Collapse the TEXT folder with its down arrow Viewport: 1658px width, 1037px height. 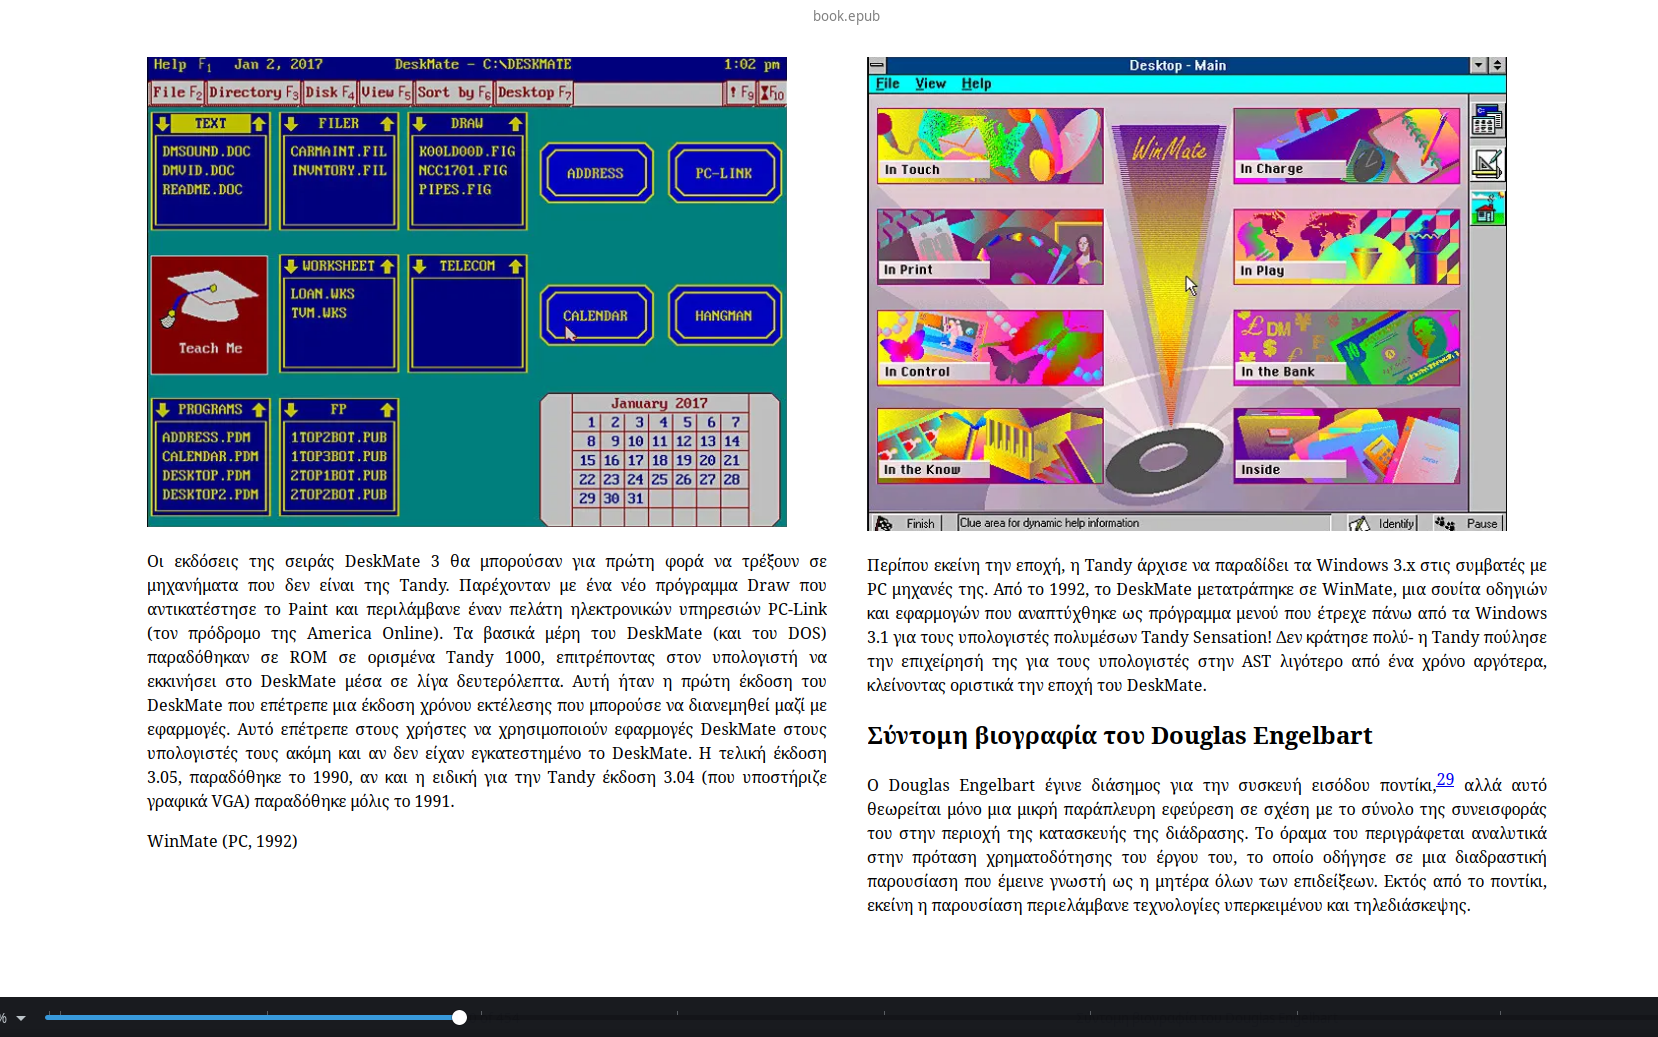pos(161,123)
